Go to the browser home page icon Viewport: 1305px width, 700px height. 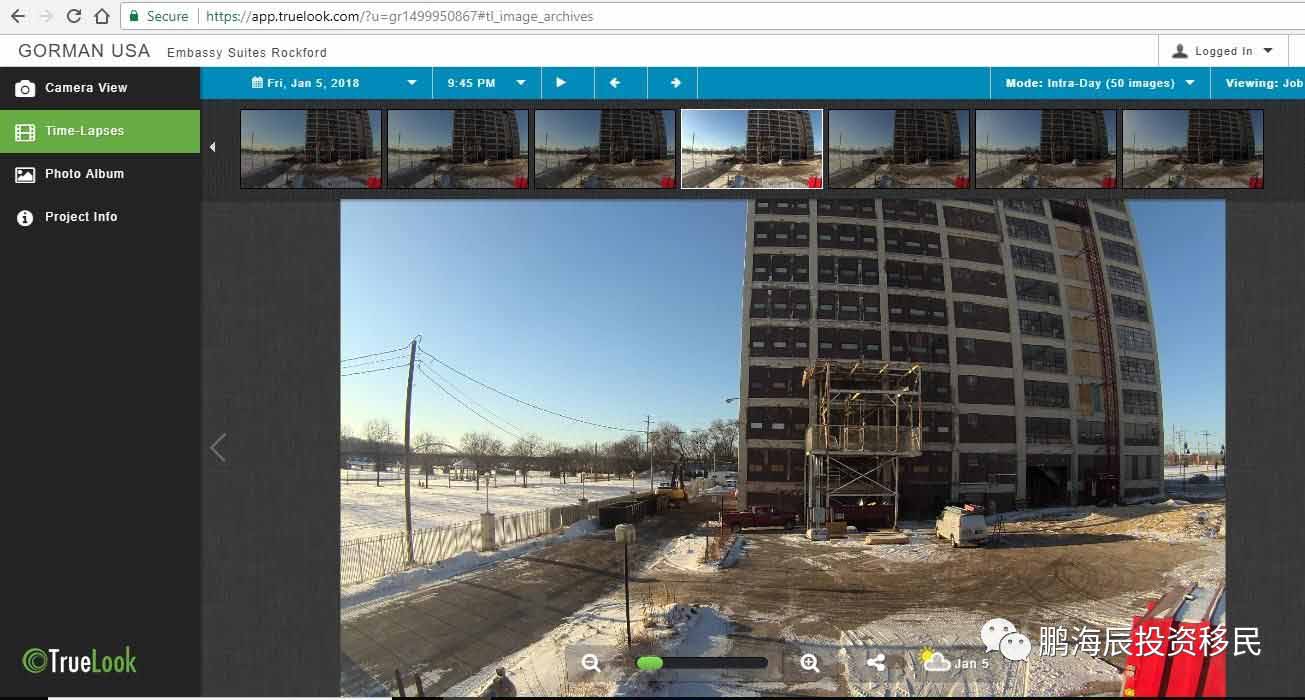click(101, 16)
